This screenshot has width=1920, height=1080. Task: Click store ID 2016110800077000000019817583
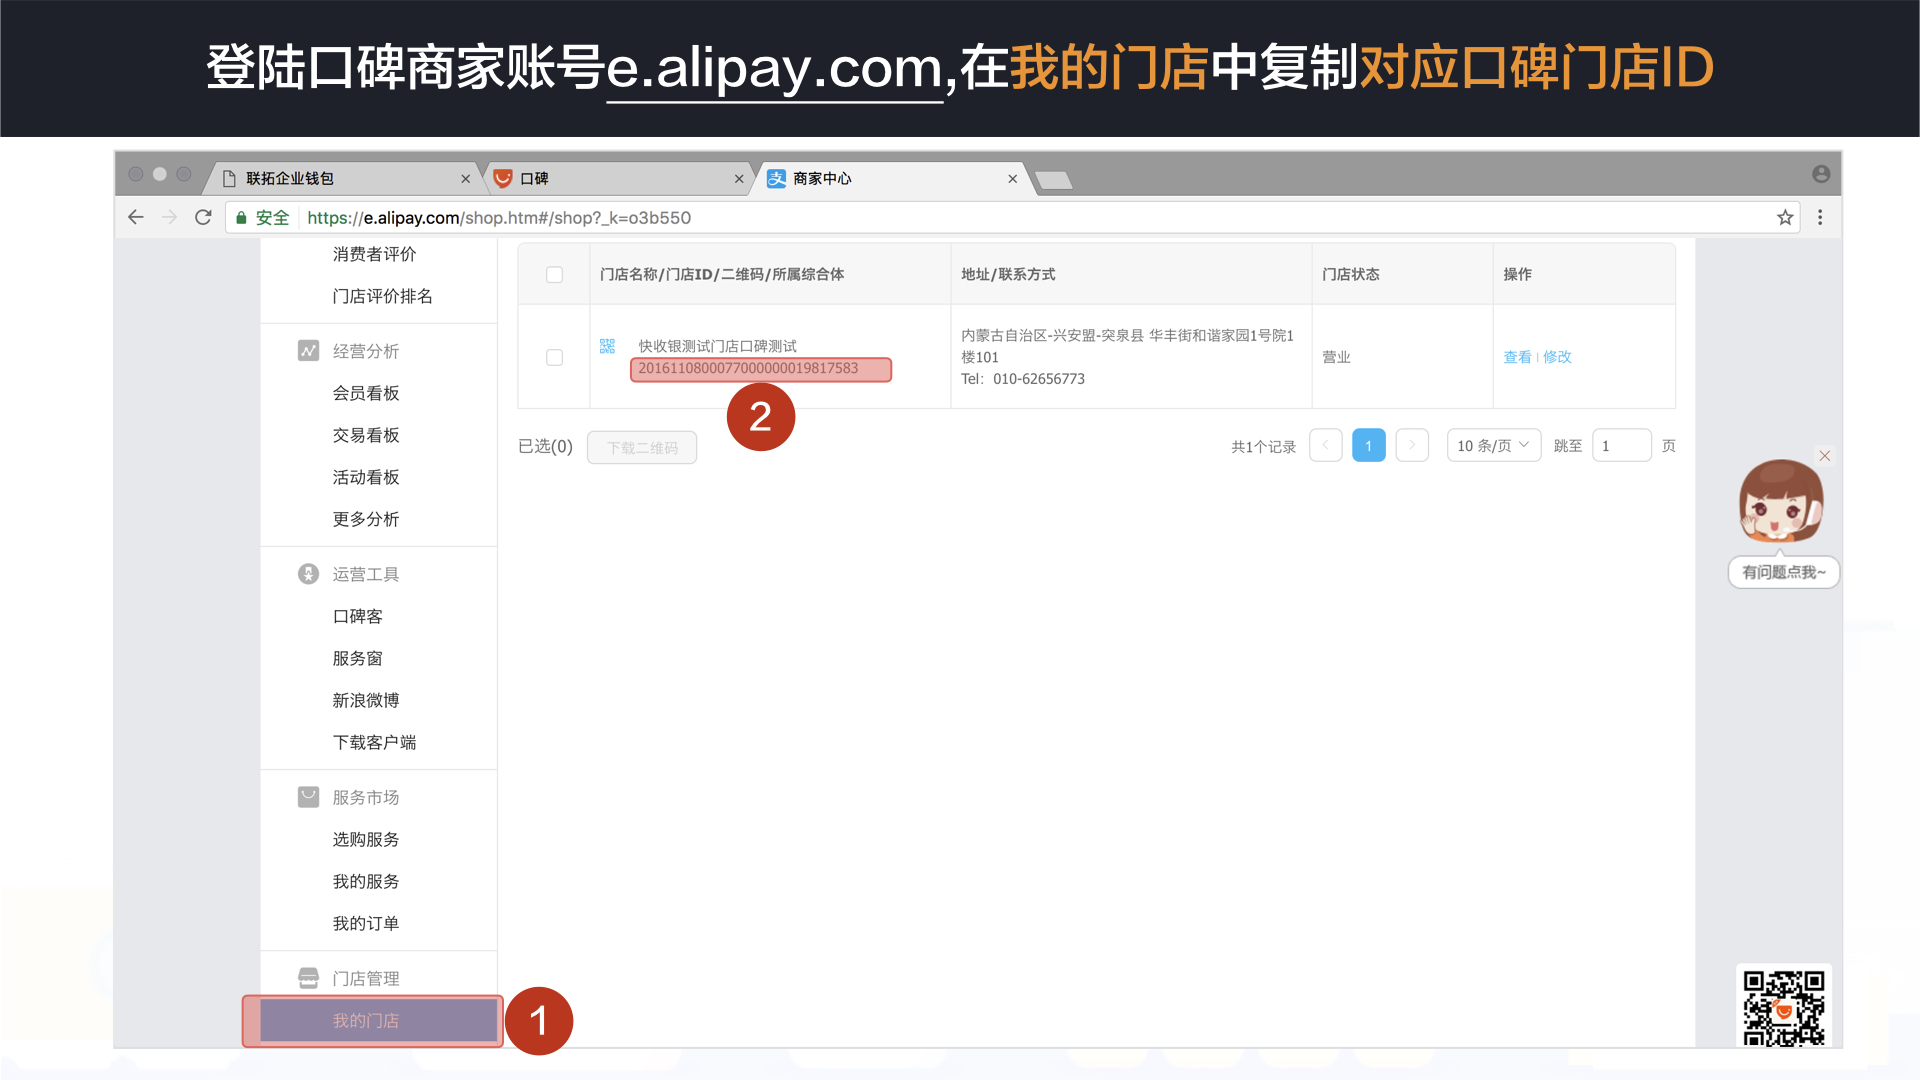tap(748, 368)
